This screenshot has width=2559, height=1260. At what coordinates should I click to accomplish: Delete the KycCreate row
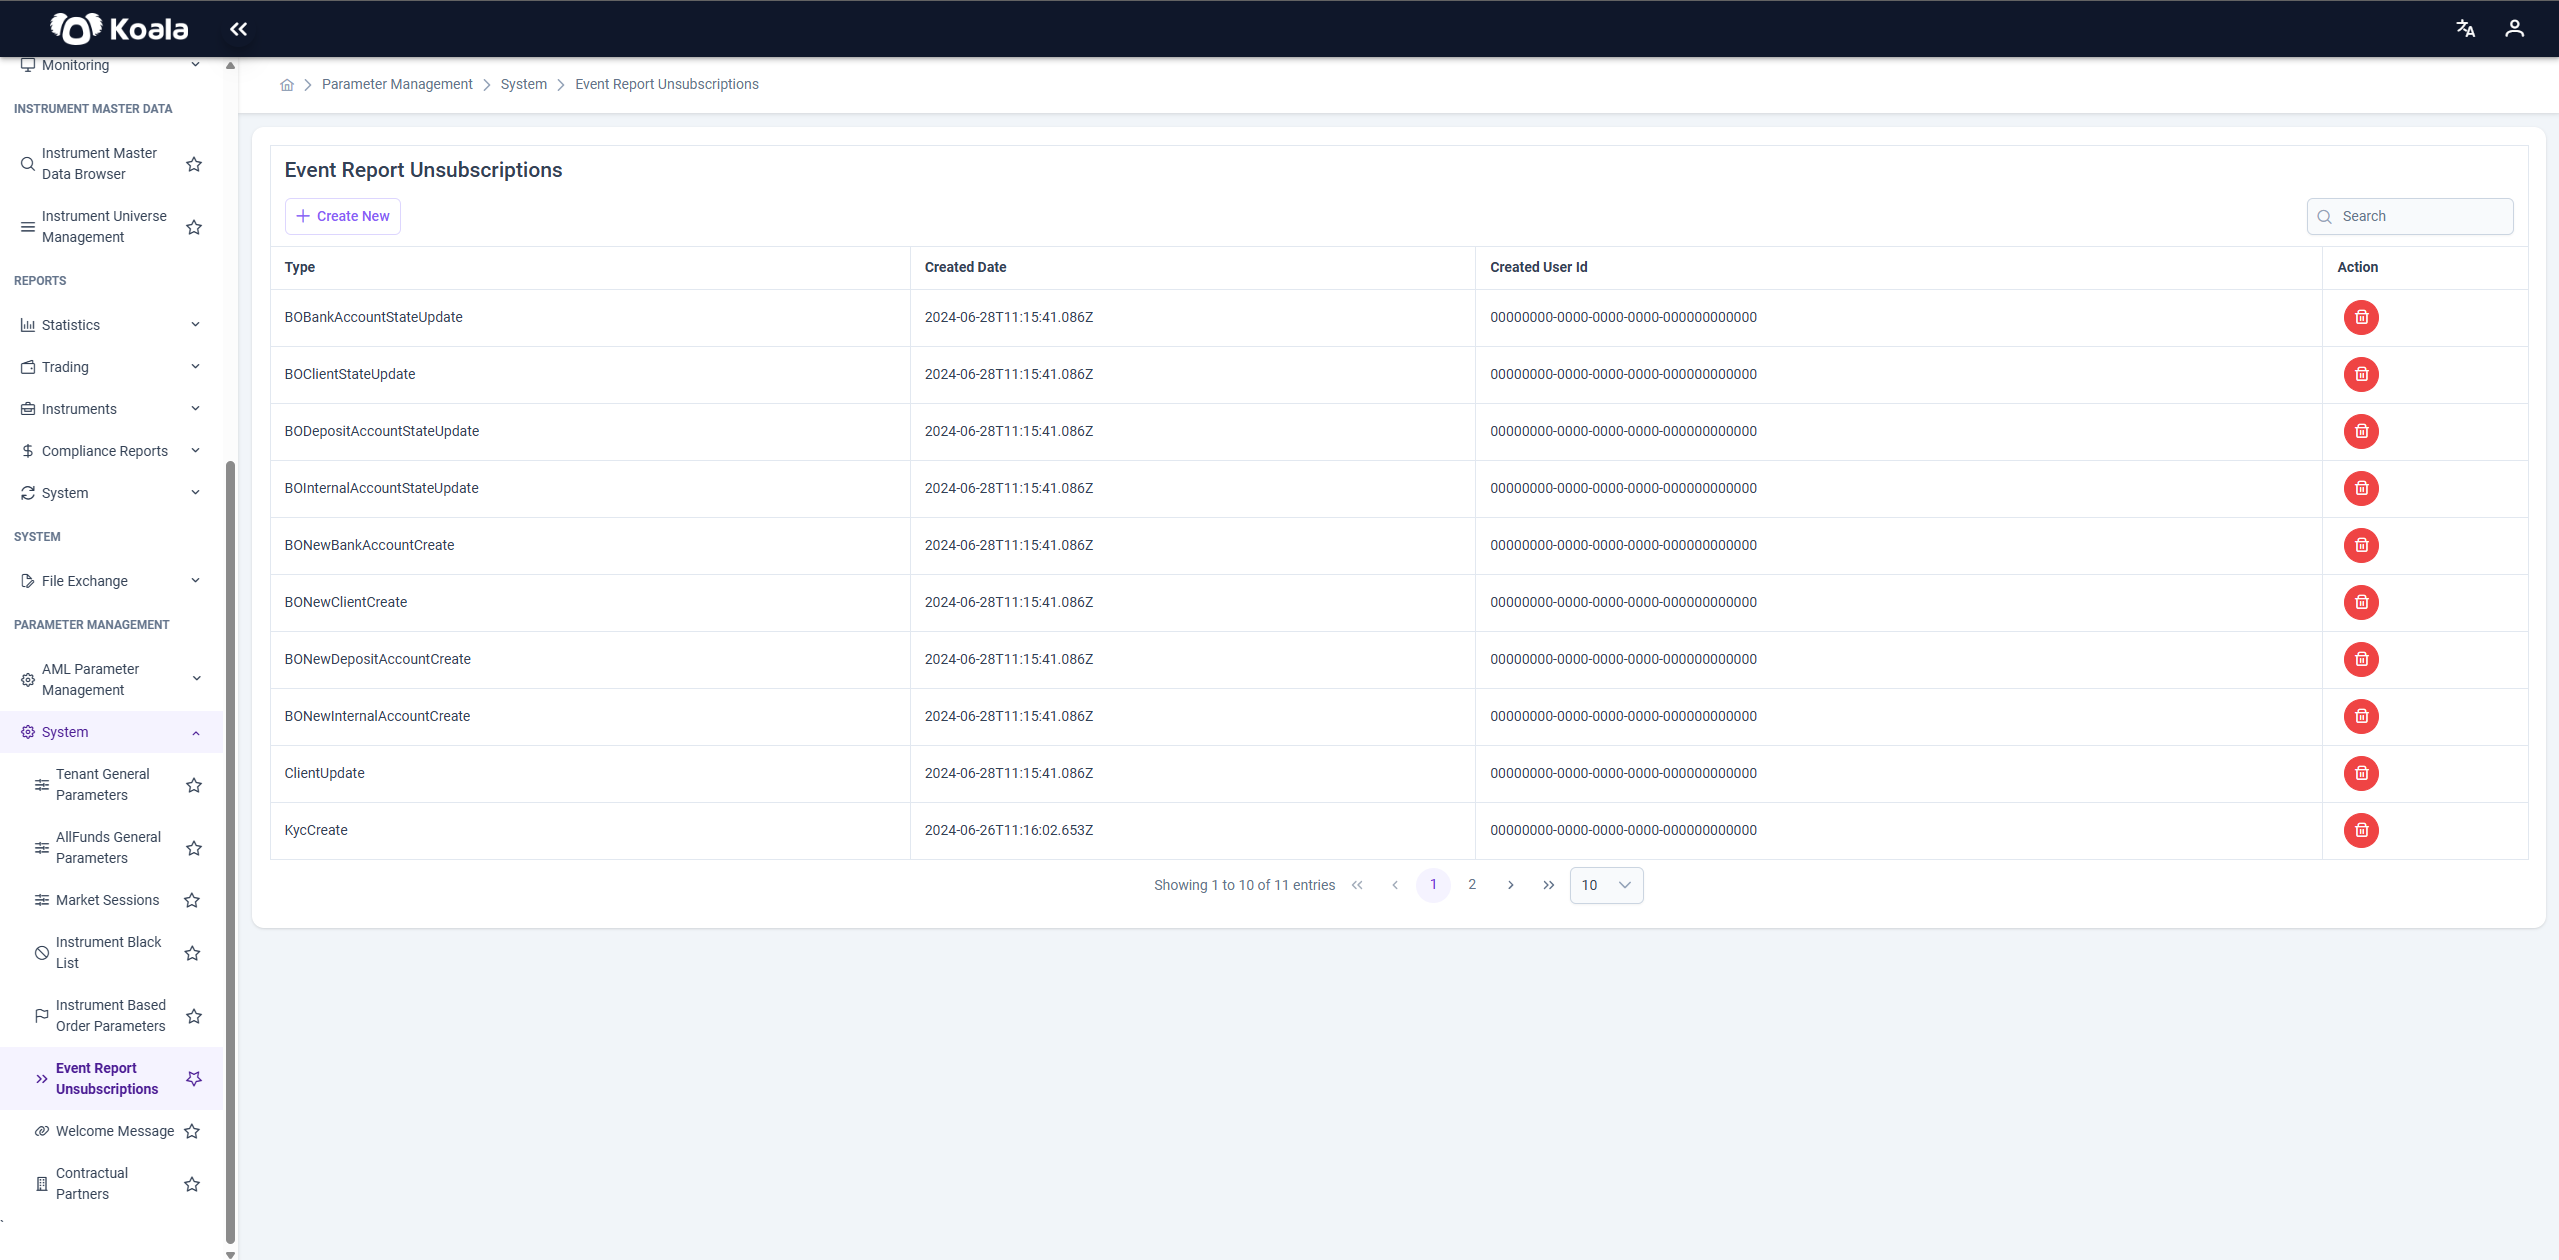[2361, 830]
